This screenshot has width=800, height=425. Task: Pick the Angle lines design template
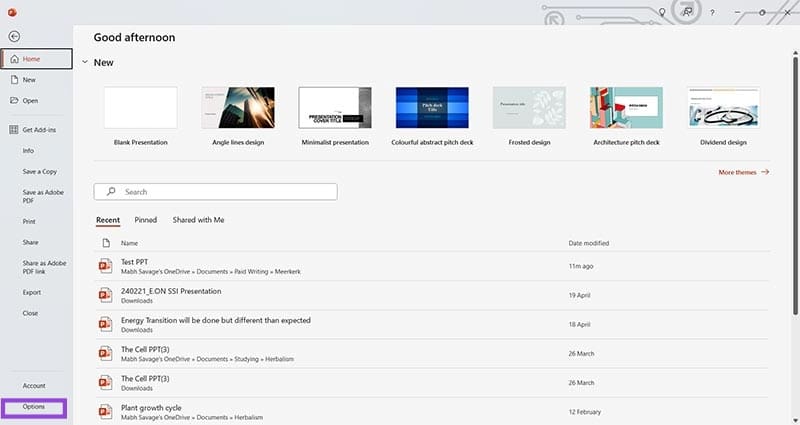(x=238, y=116)
